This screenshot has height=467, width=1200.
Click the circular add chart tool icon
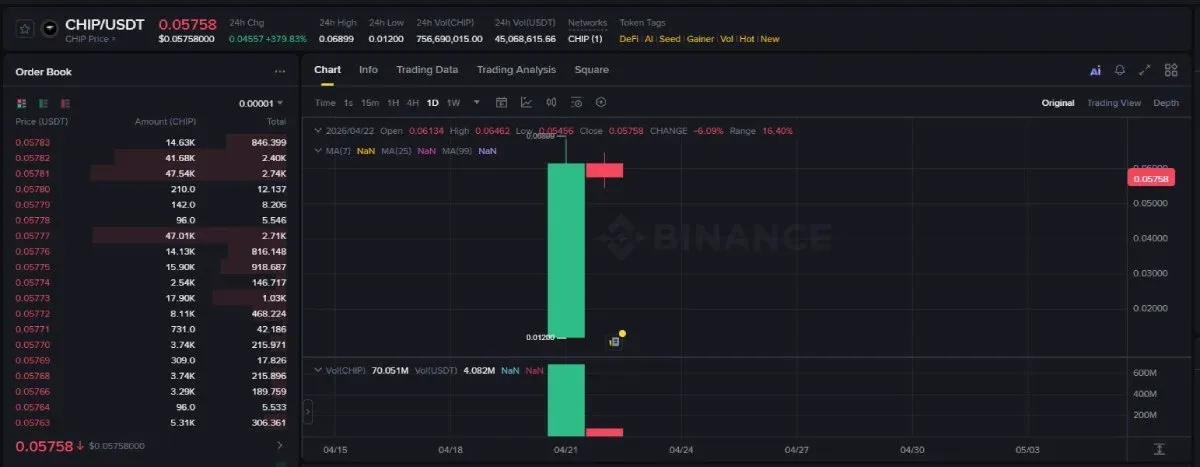[601, 102]
